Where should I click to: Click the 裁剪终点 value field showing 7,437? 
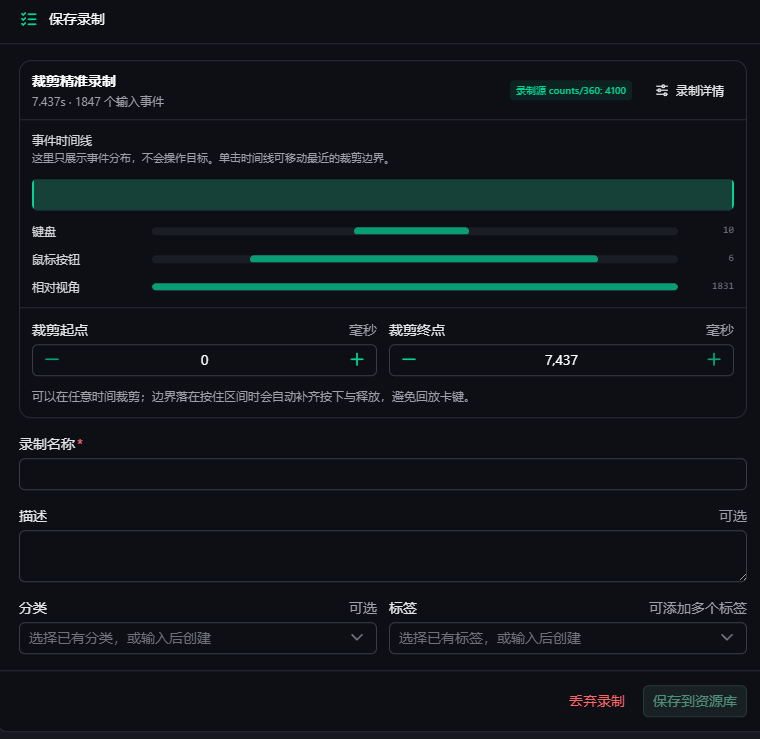tap(561, 360)
